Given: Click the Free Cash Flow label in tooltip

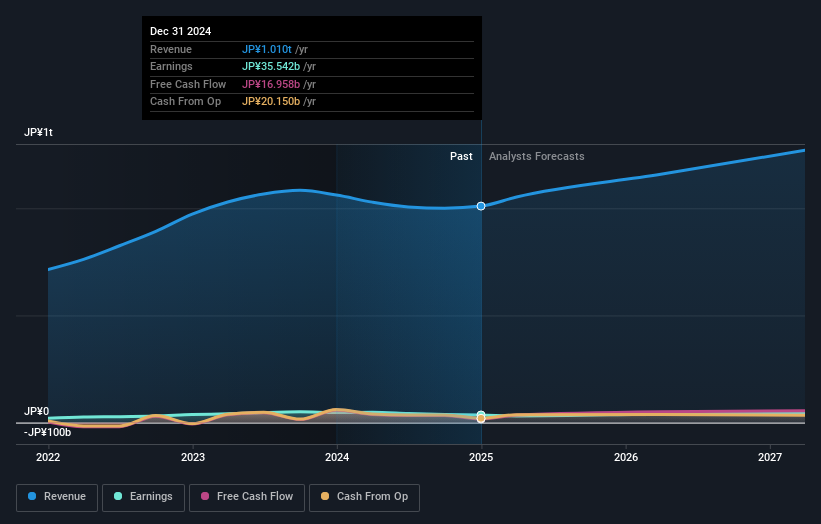Looking at the screenshot, I should (188, 84).
